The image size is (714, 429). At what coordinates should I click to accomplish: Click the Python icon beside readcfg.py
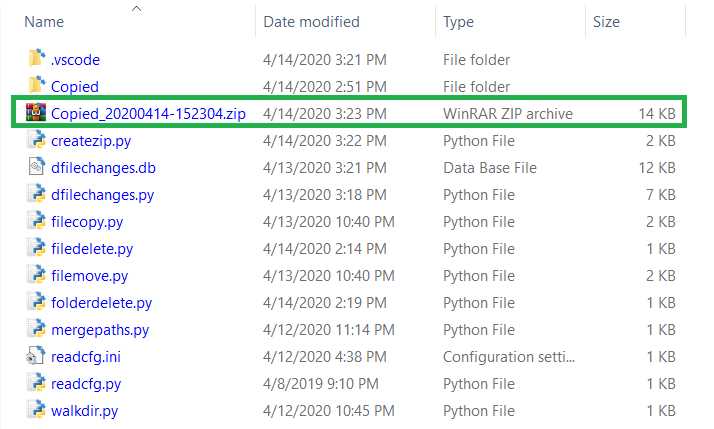36,383
